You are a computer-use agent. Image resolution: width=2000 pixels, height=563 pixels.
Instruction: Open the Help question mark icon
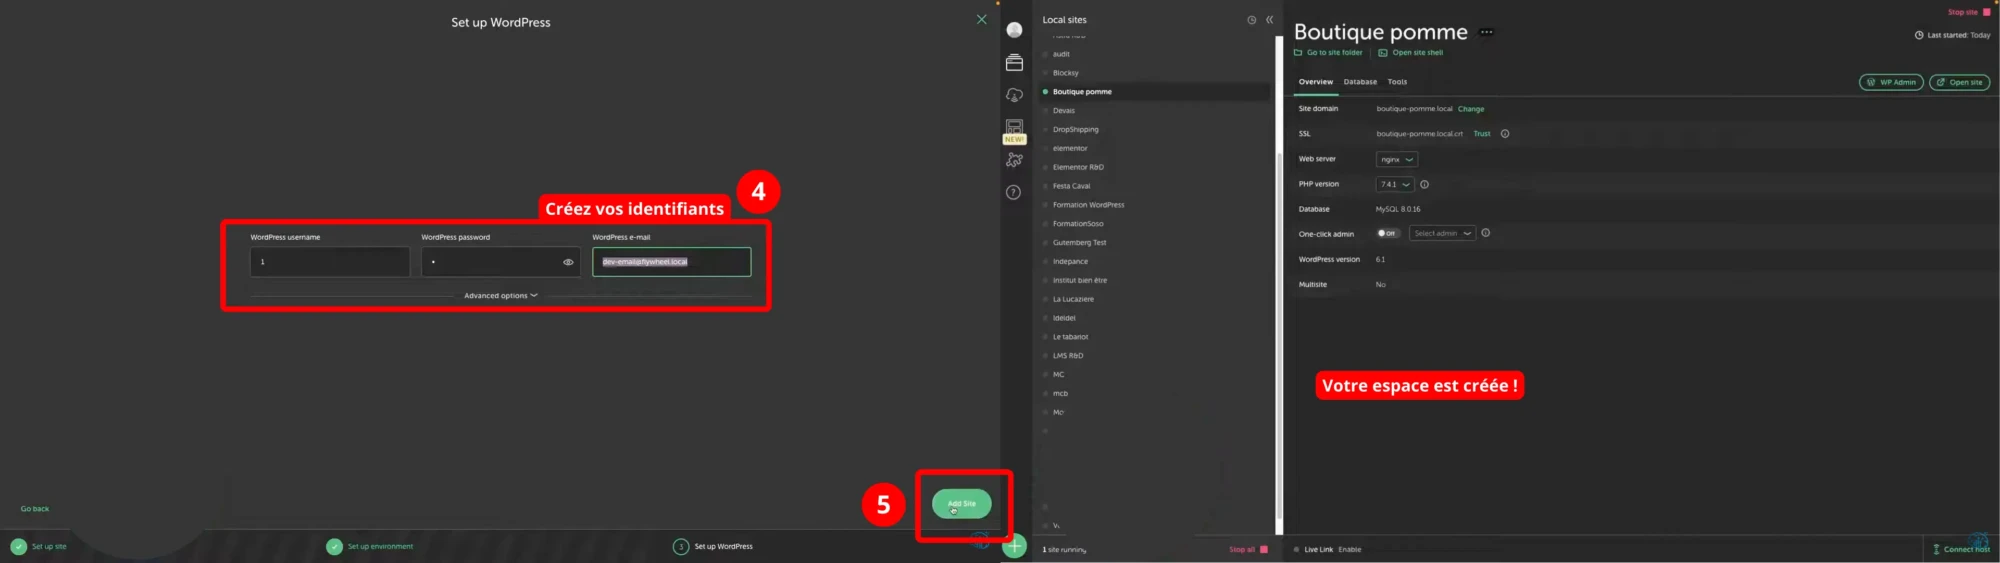coord(1013,192)
